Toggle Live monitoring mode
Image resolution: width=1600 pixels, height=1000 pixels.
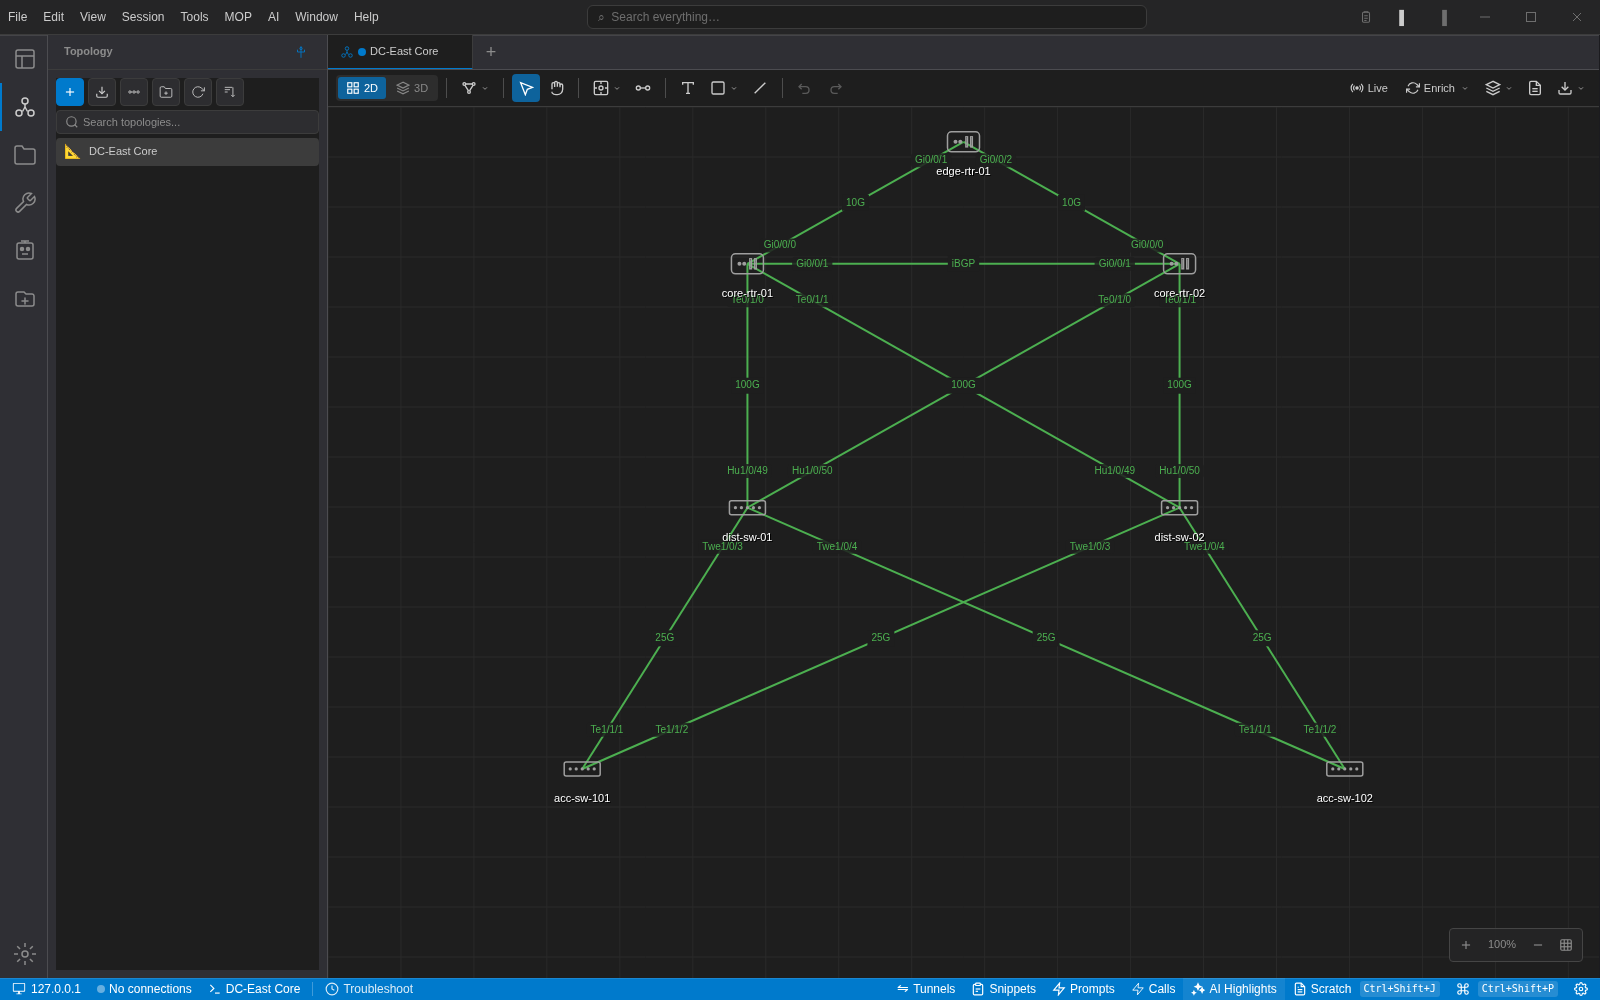(x=1369, y=88)
